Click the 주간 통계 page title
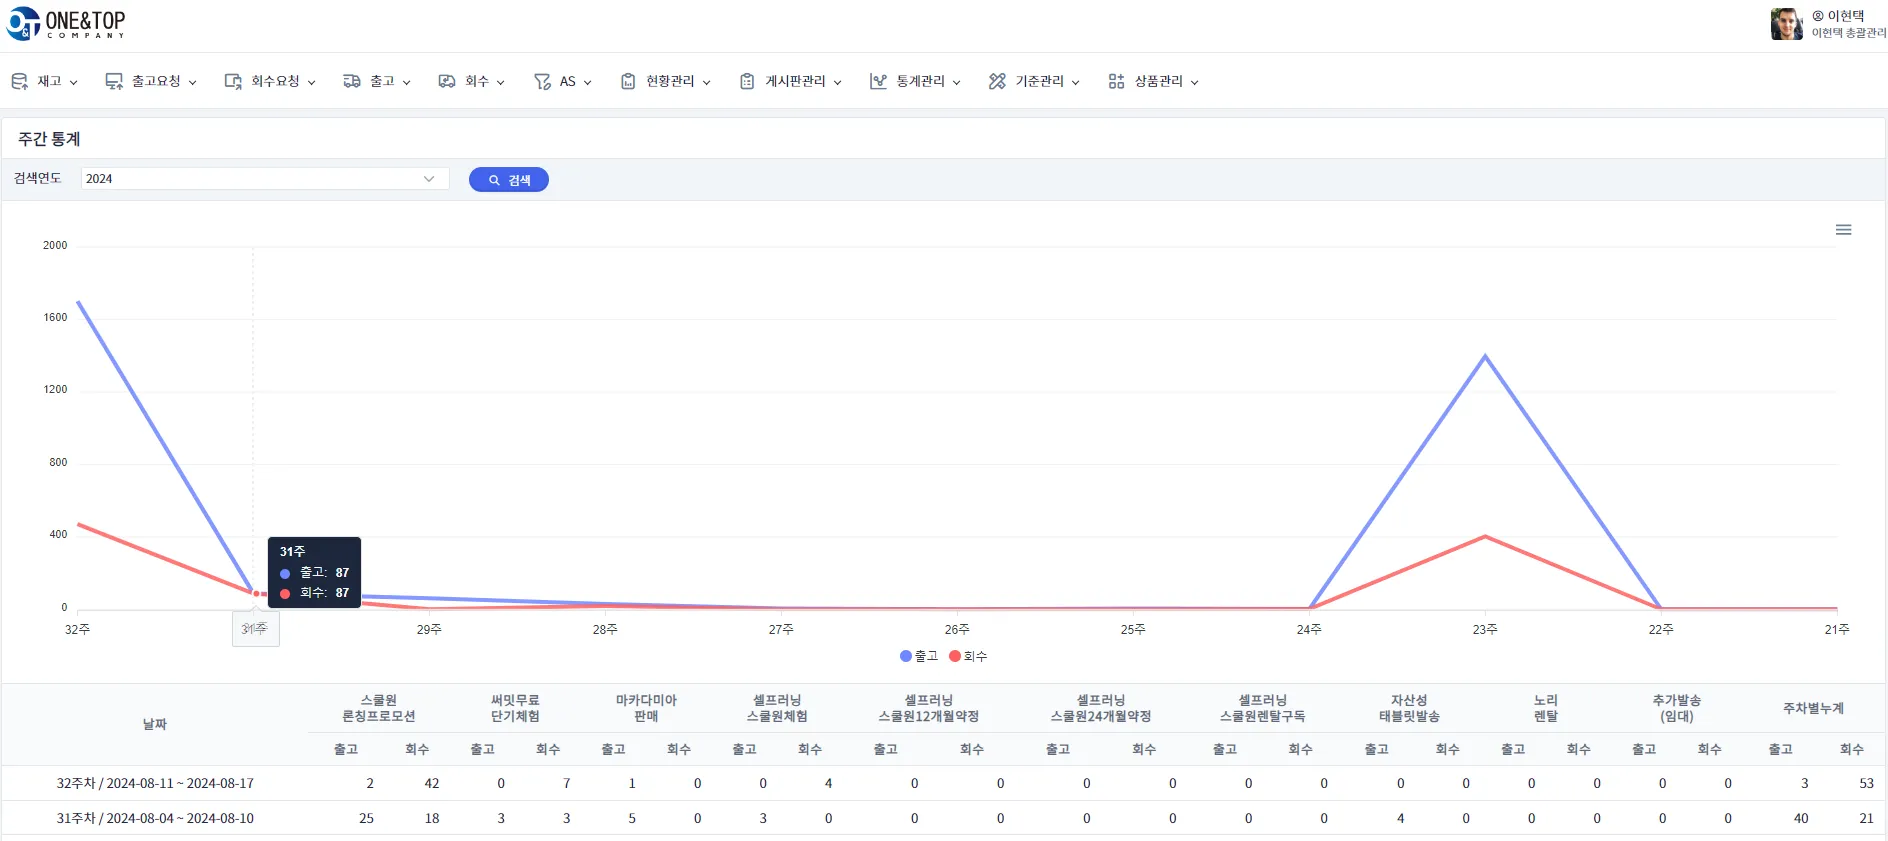The width and height of the screenshot is (1888, 841). pos(49,139)
